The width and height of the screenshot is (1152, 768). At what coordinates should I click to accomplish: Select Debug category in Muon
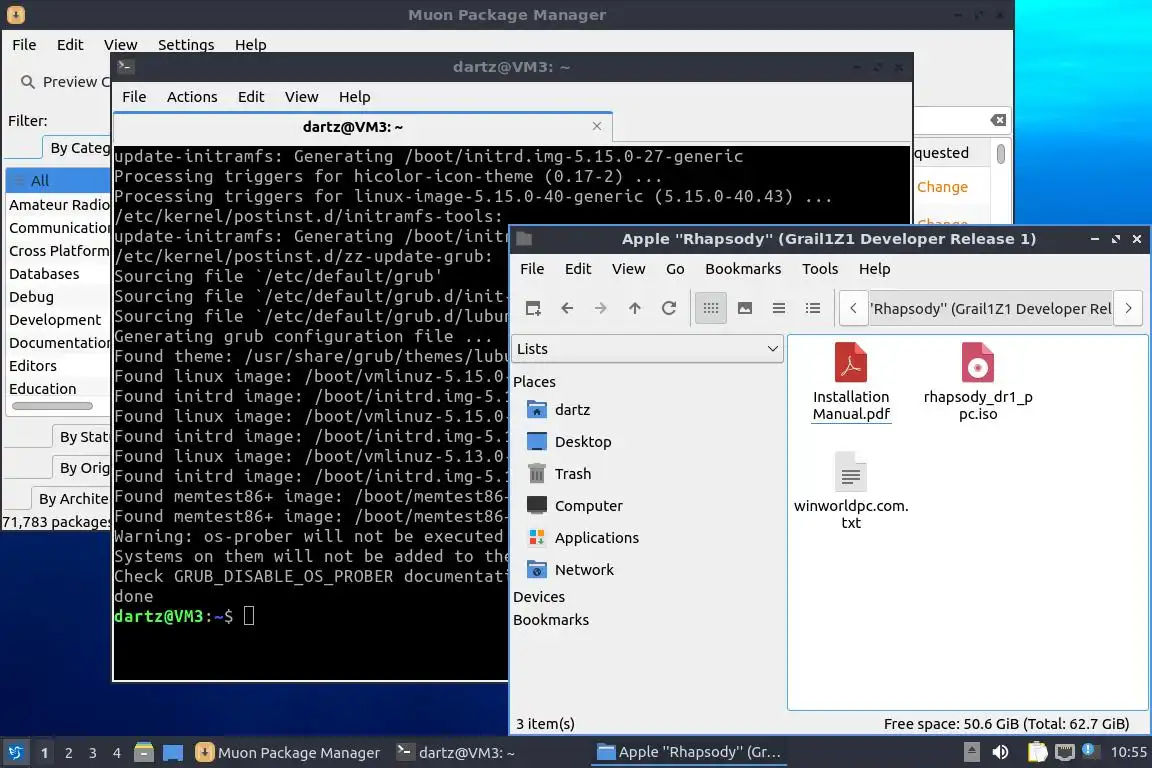[x=59, y=297]
